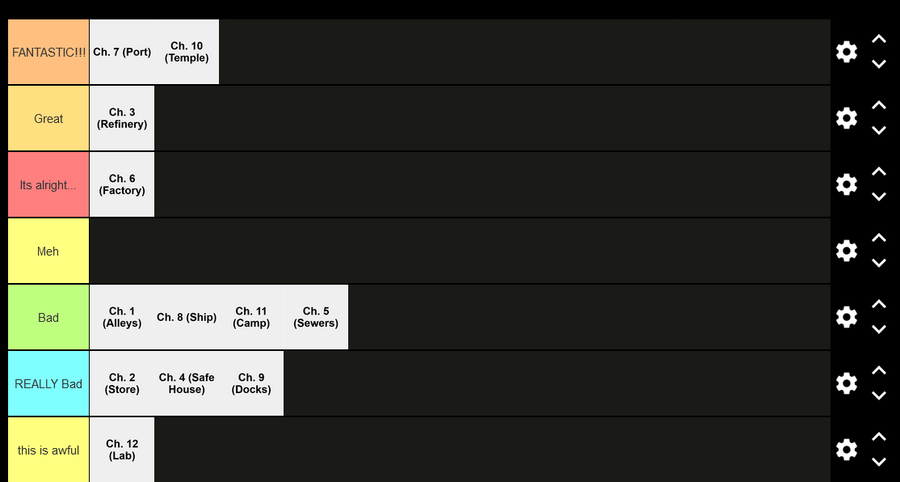Click the Meh tier settings gear
The image size is (900, 482).
point(846,251)
